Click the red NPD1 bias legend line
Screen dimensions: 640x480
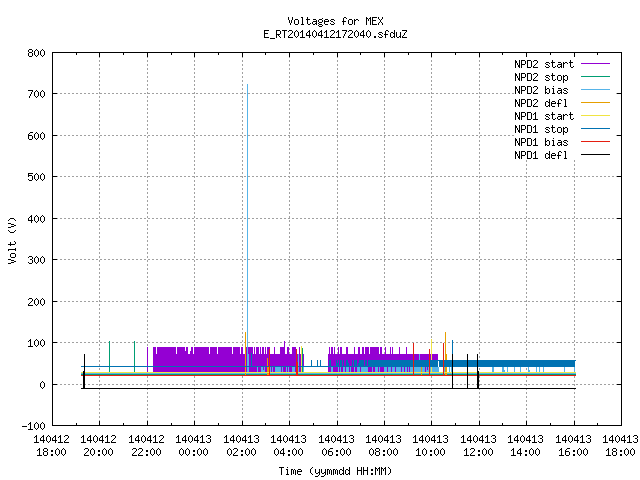point(595,142)
